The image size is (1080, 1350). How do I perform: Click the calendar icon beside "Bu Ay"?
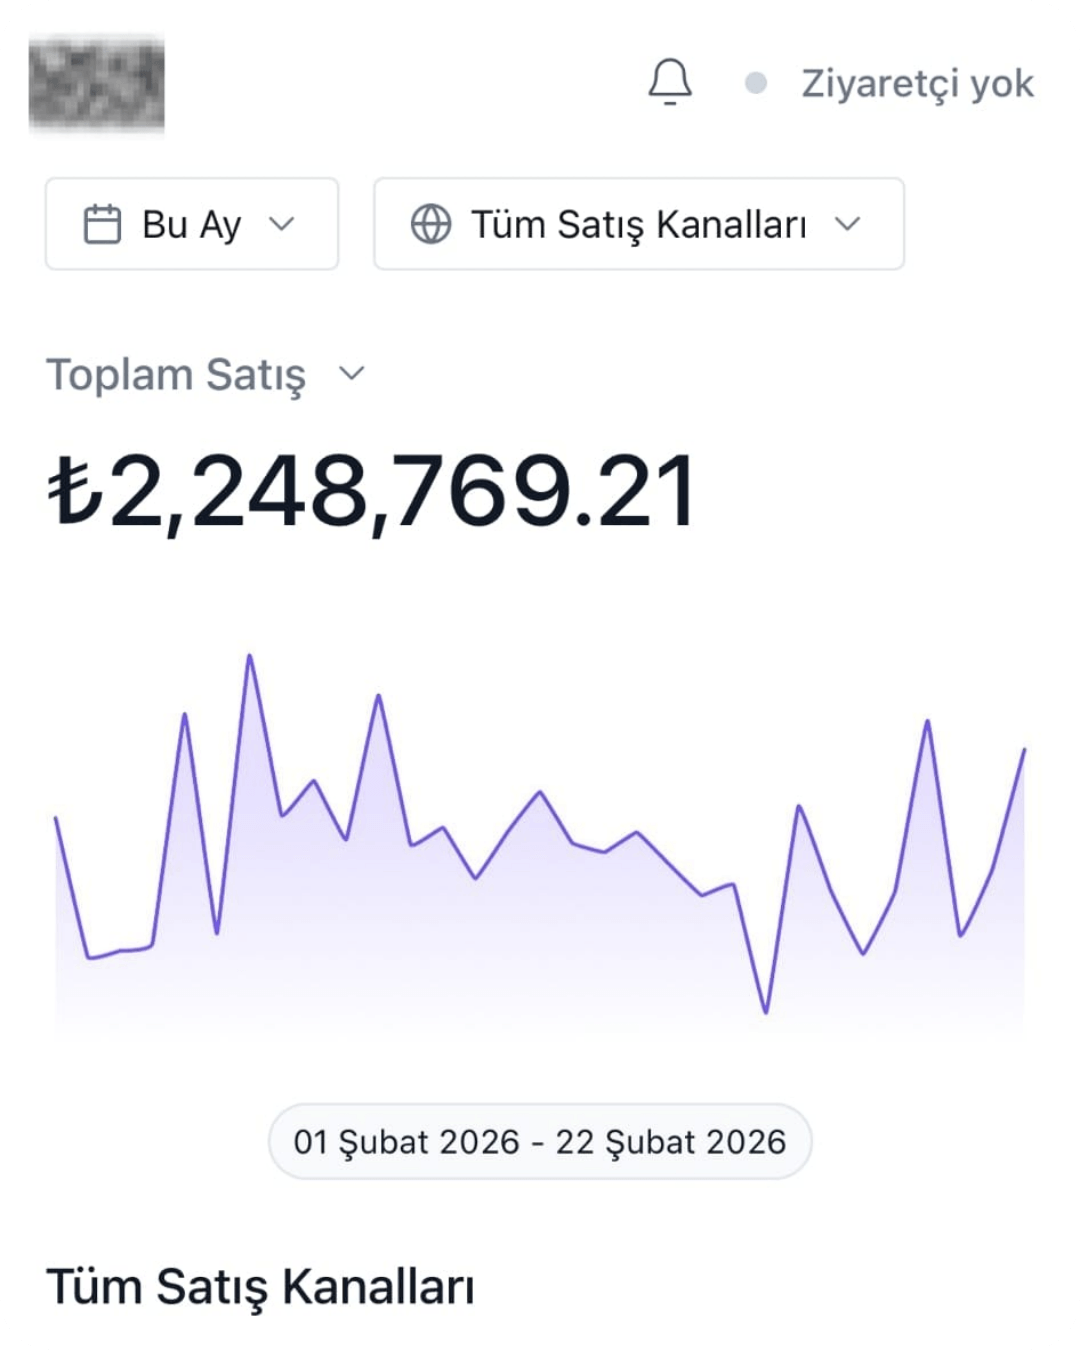[102, 224]
